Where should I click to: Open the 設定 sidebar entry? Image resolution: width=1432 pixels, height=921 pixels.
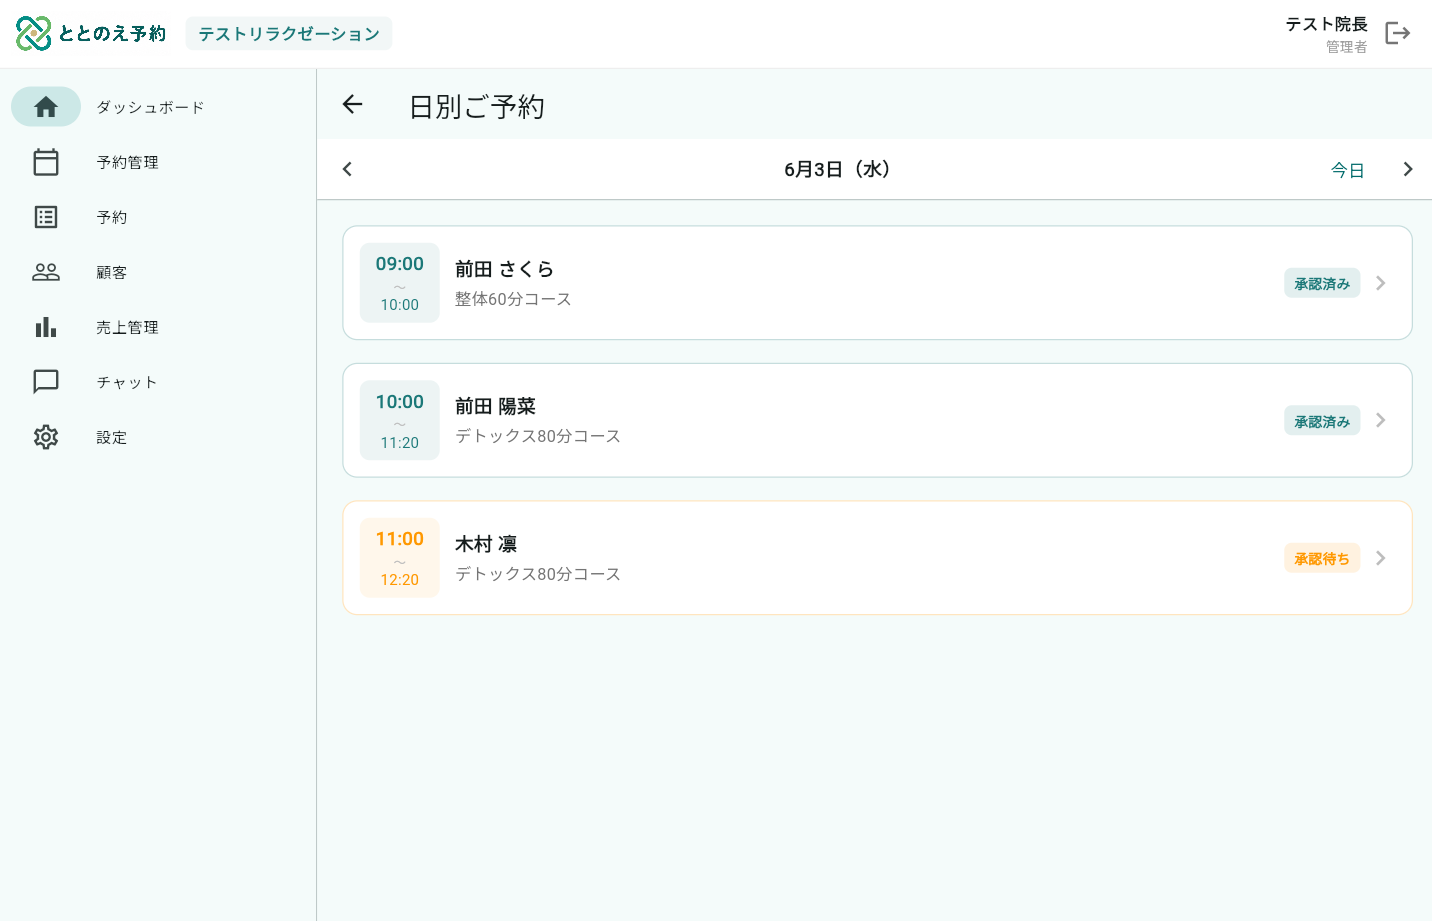(x=159, y=437)
